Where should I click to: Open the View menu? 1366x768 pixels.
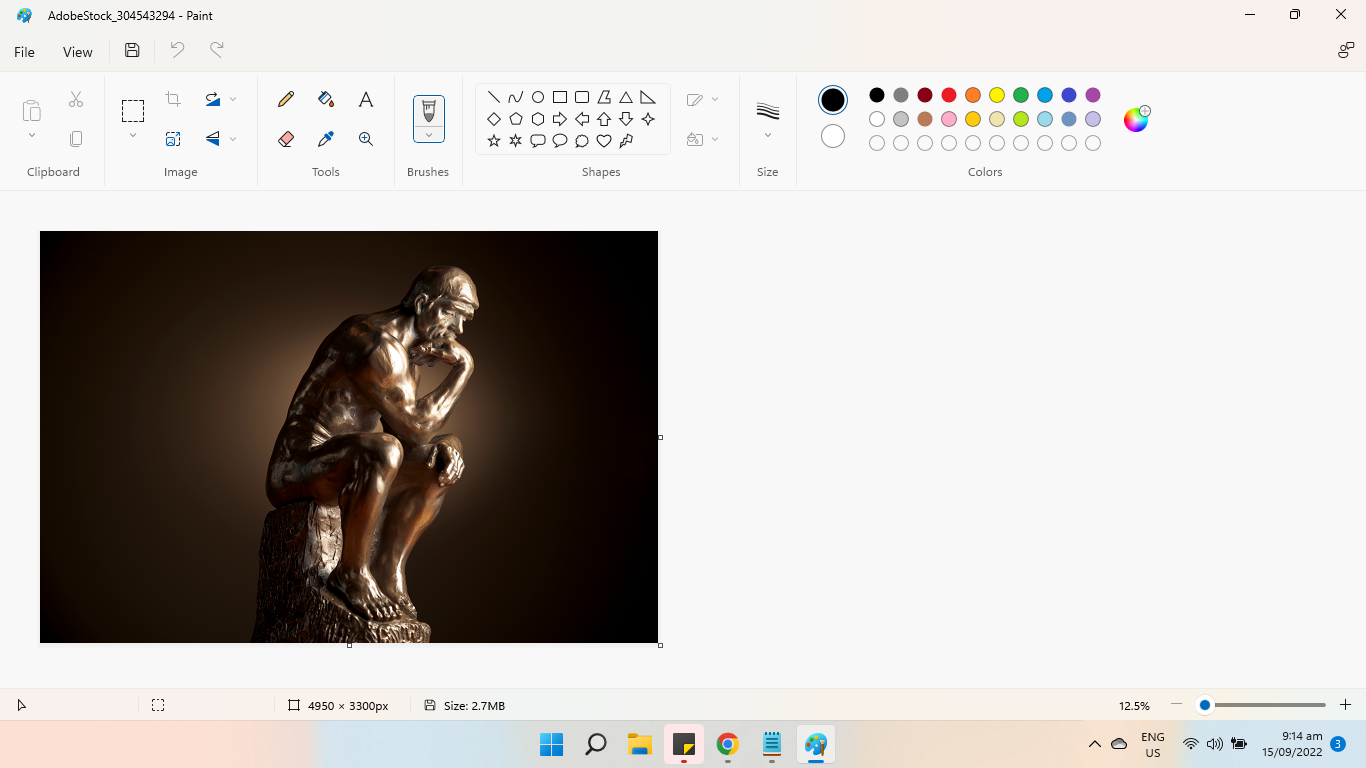pos(77,52)
